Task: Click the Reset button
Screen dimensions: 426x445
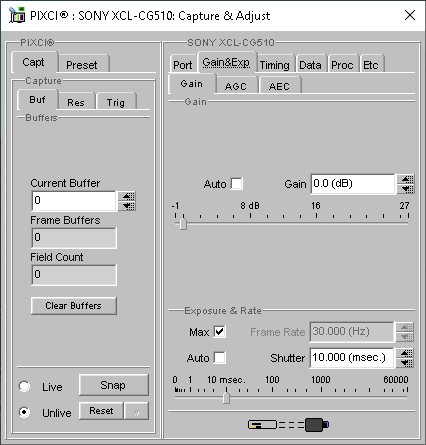Action: 101,411
